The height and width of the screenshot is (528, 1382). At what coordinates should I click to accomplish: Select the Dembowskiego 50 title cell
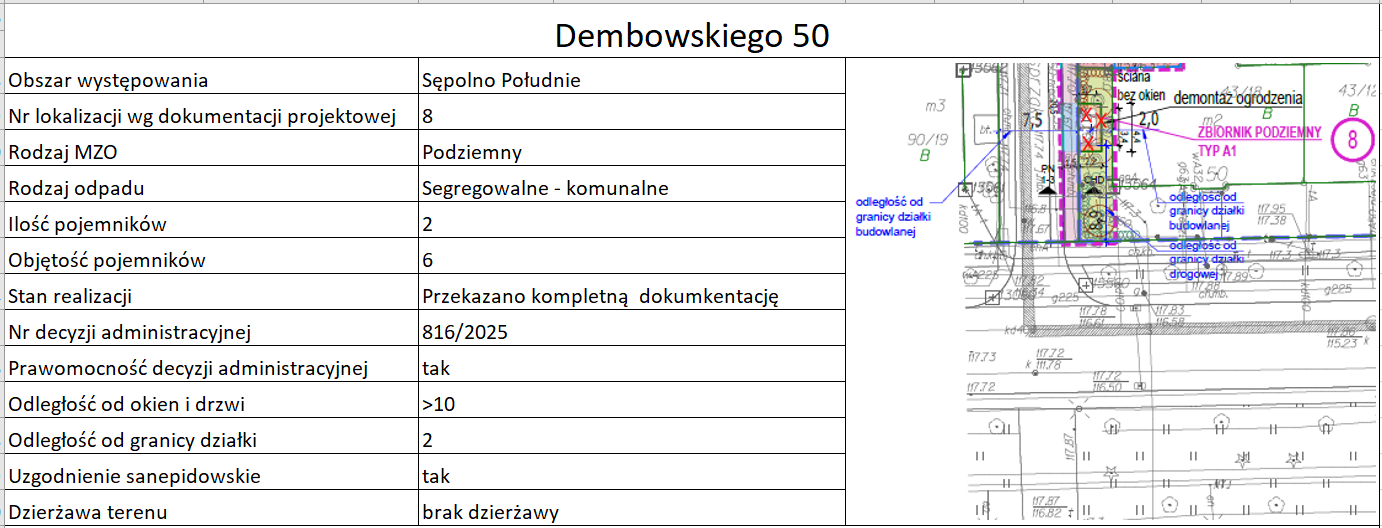(691, 36)
